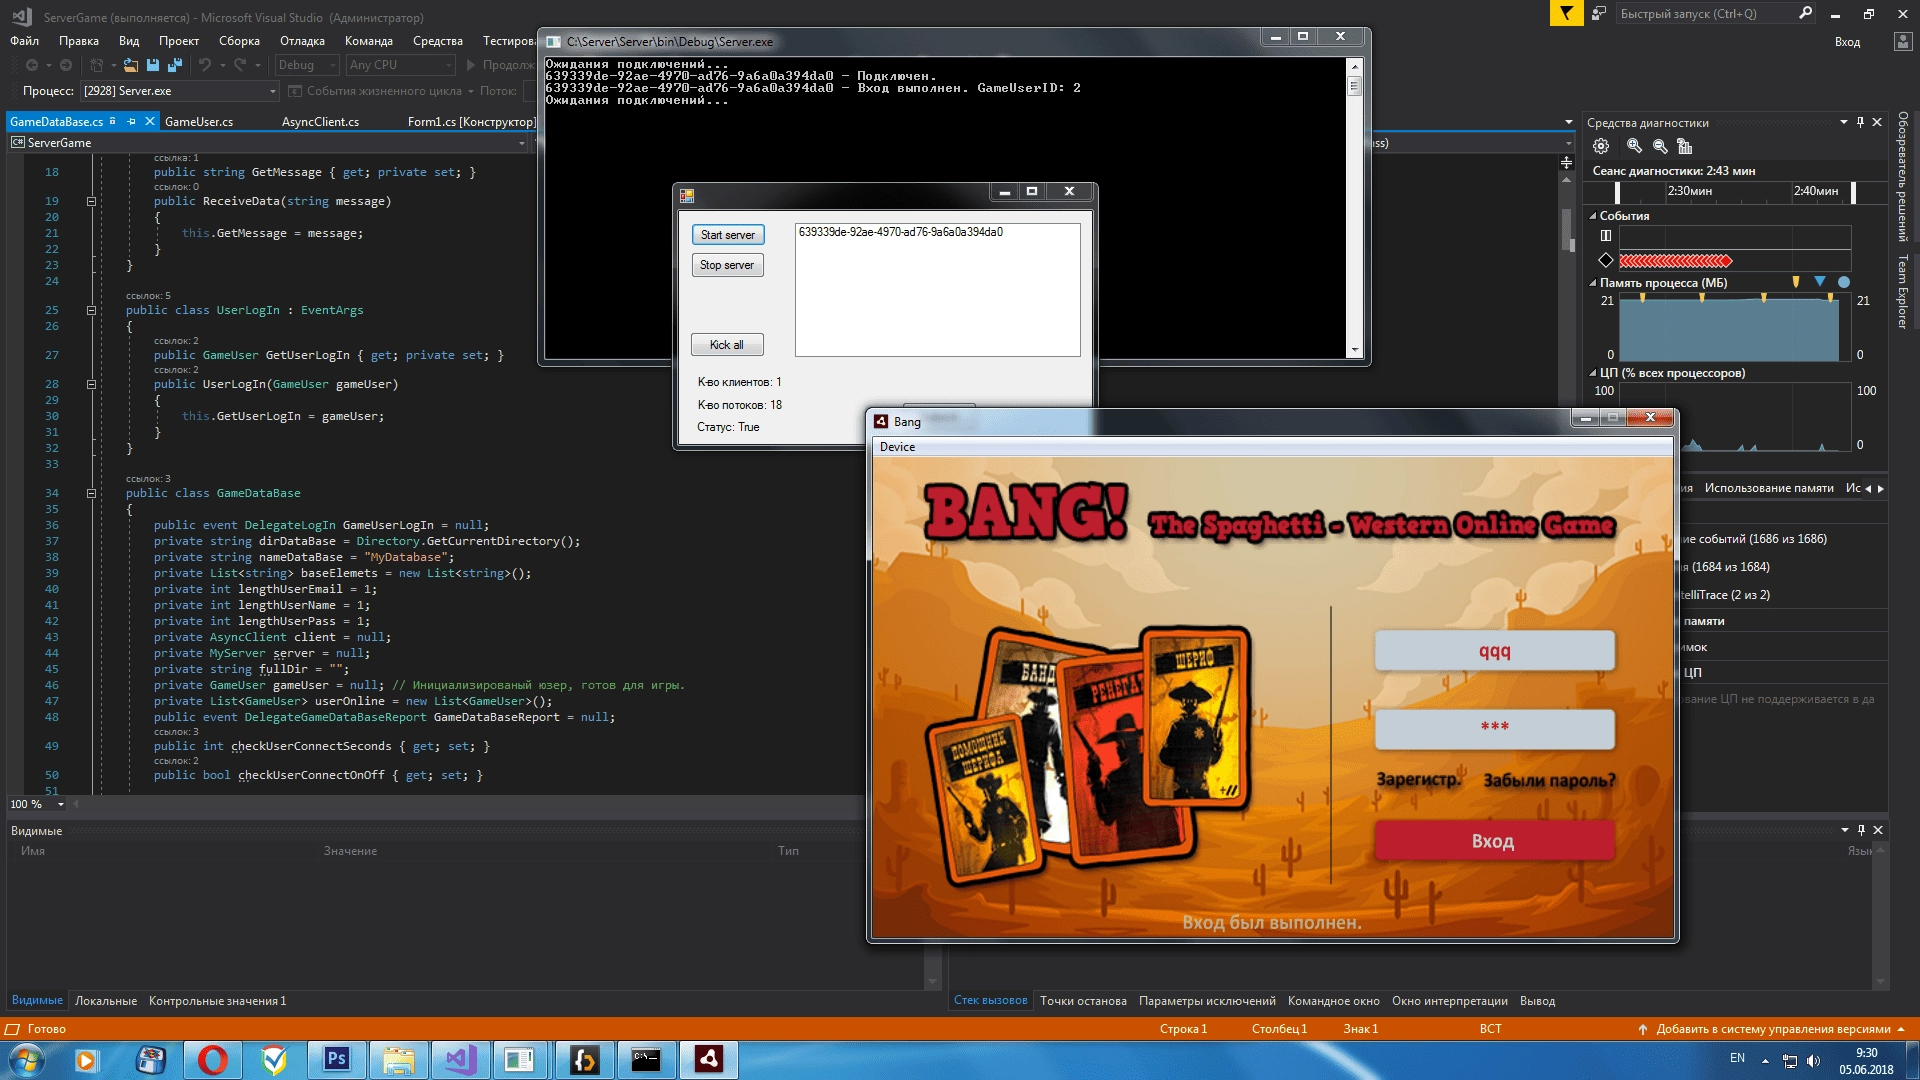This screenshot has height=1080, width=1920.
Task: Close the GameDataBase.cs tab
Action: click(x=150, y=121)
